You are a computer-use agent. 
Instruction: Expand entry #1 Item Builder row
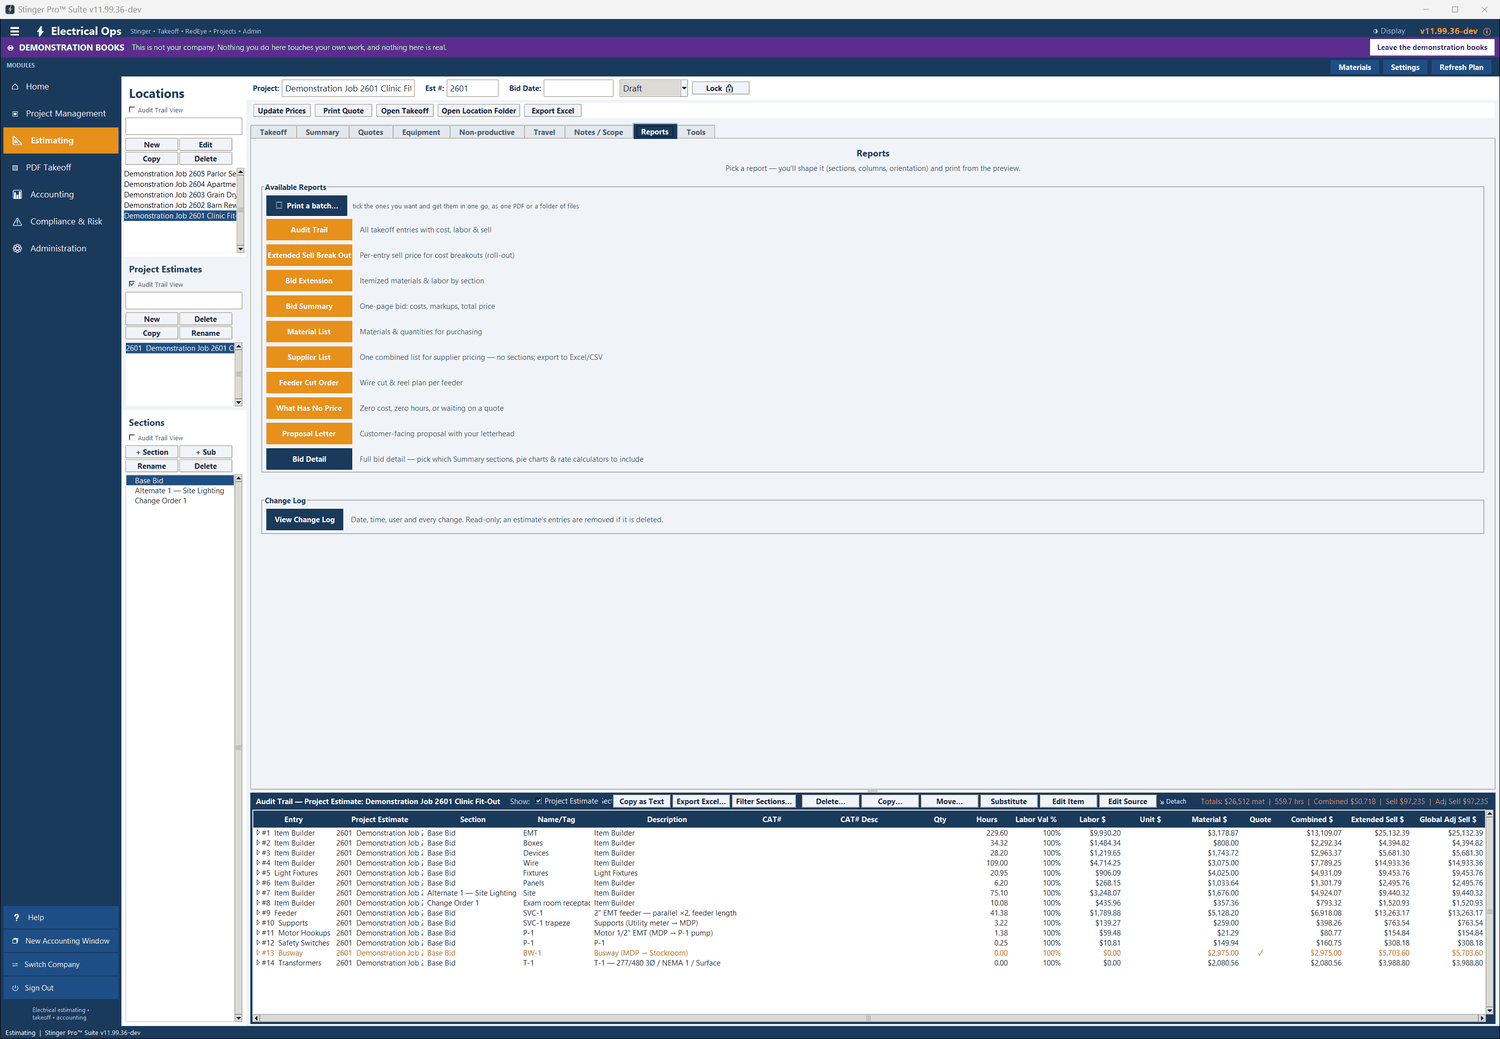258,833
